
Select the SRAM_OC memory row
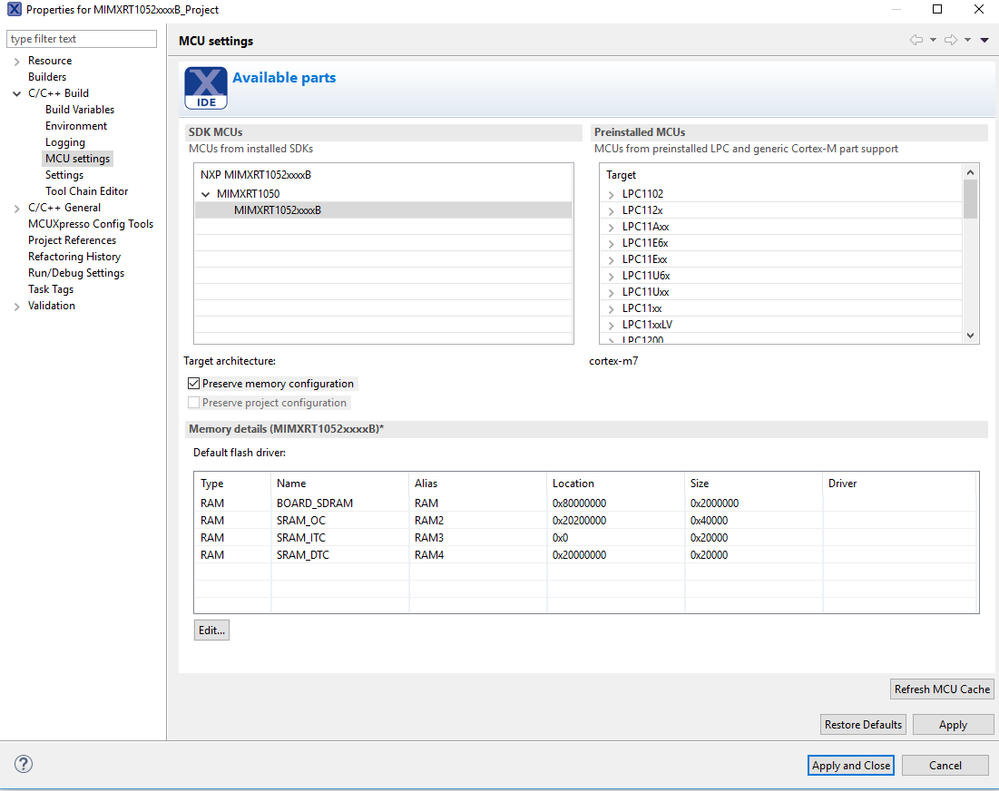[x=586, y=520]
